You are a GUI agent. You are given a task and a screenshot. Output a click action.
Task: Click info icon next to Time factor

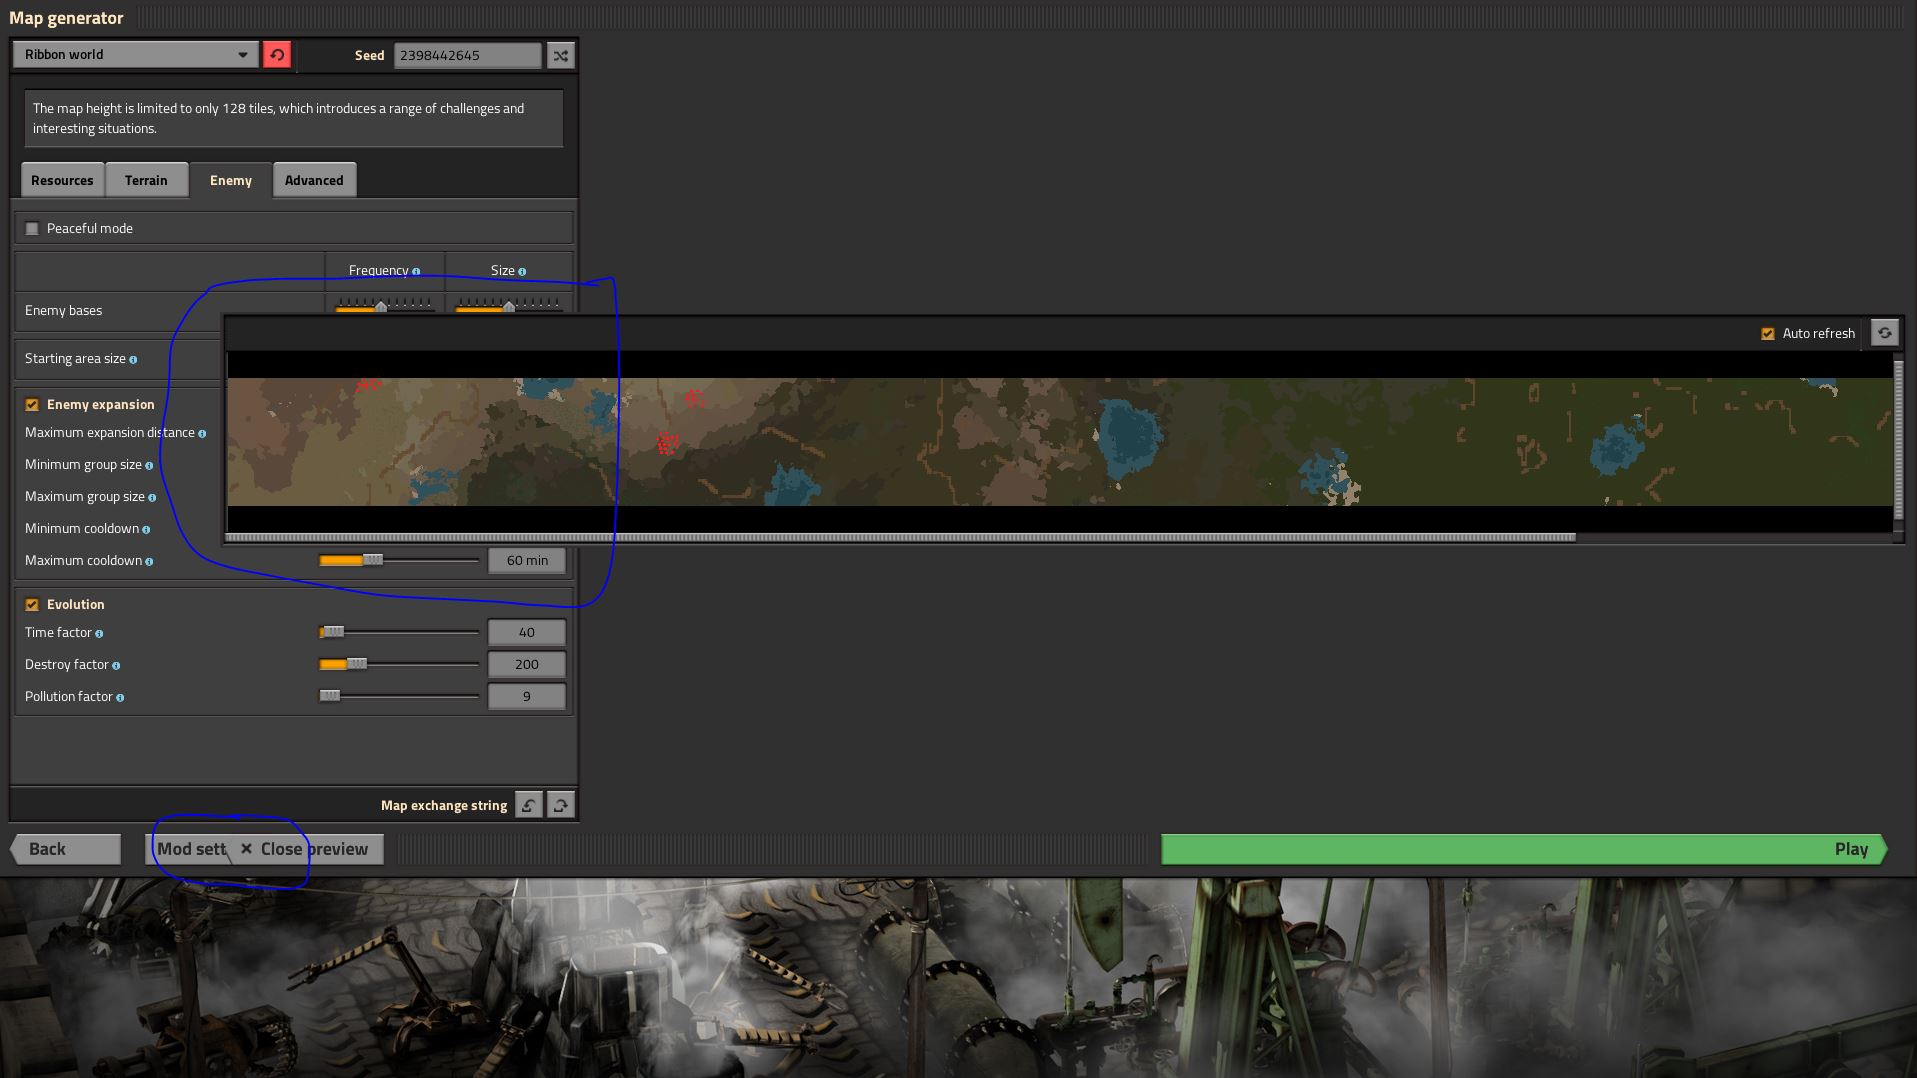[99, 633]
